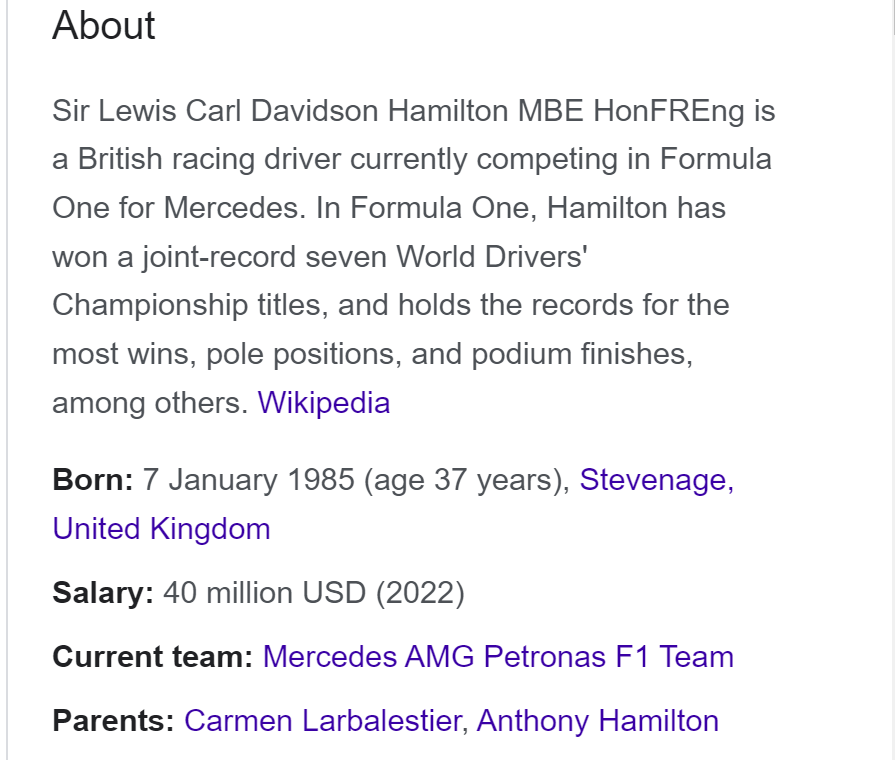Screen dimensions: 895x760
Task: Click the Stevenage birthplace link
Action: pyautogui.click(x=656, y=480)
